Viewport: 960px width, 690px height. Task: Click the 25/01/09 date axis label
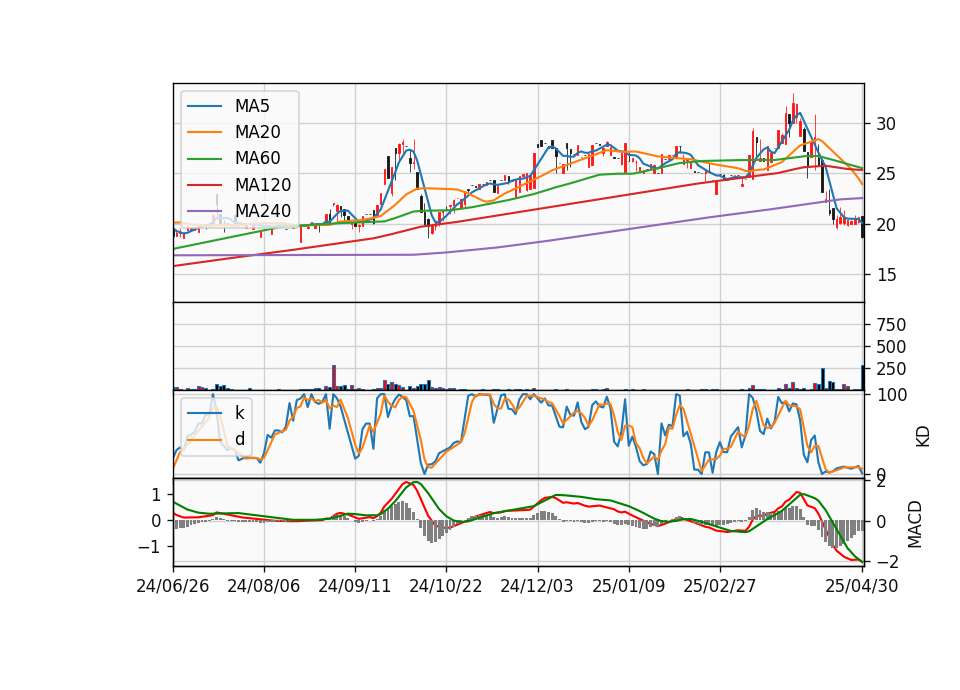(628, 586)
